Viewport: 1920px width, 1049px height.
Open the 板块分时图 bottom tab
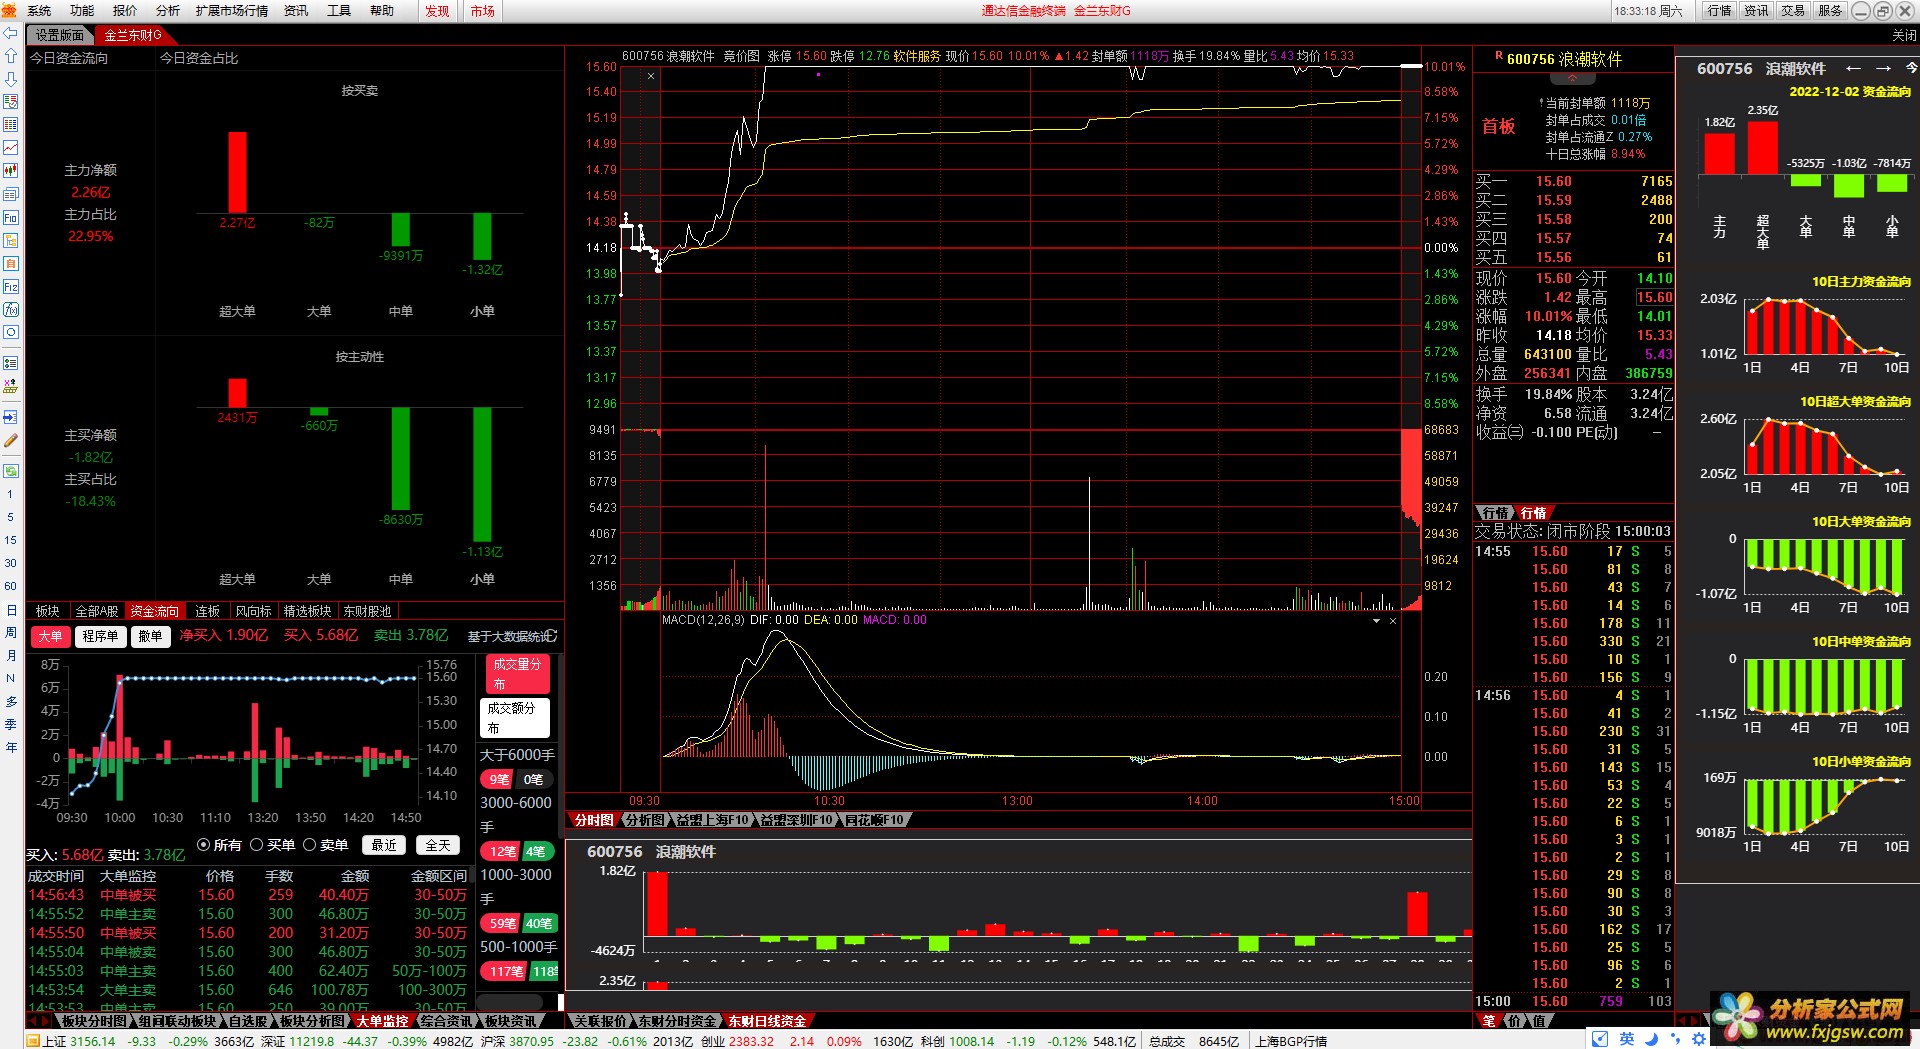point(94,1021)
